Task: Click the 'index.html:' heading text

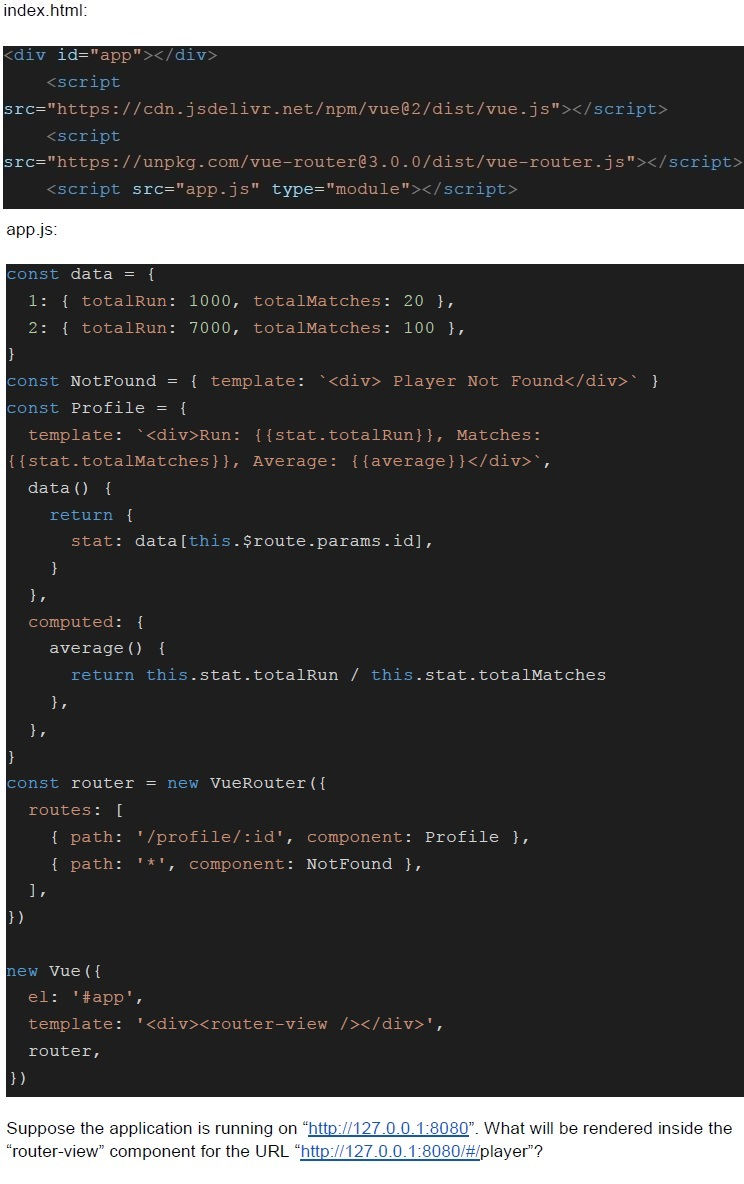Action: (x=45, y=11)
